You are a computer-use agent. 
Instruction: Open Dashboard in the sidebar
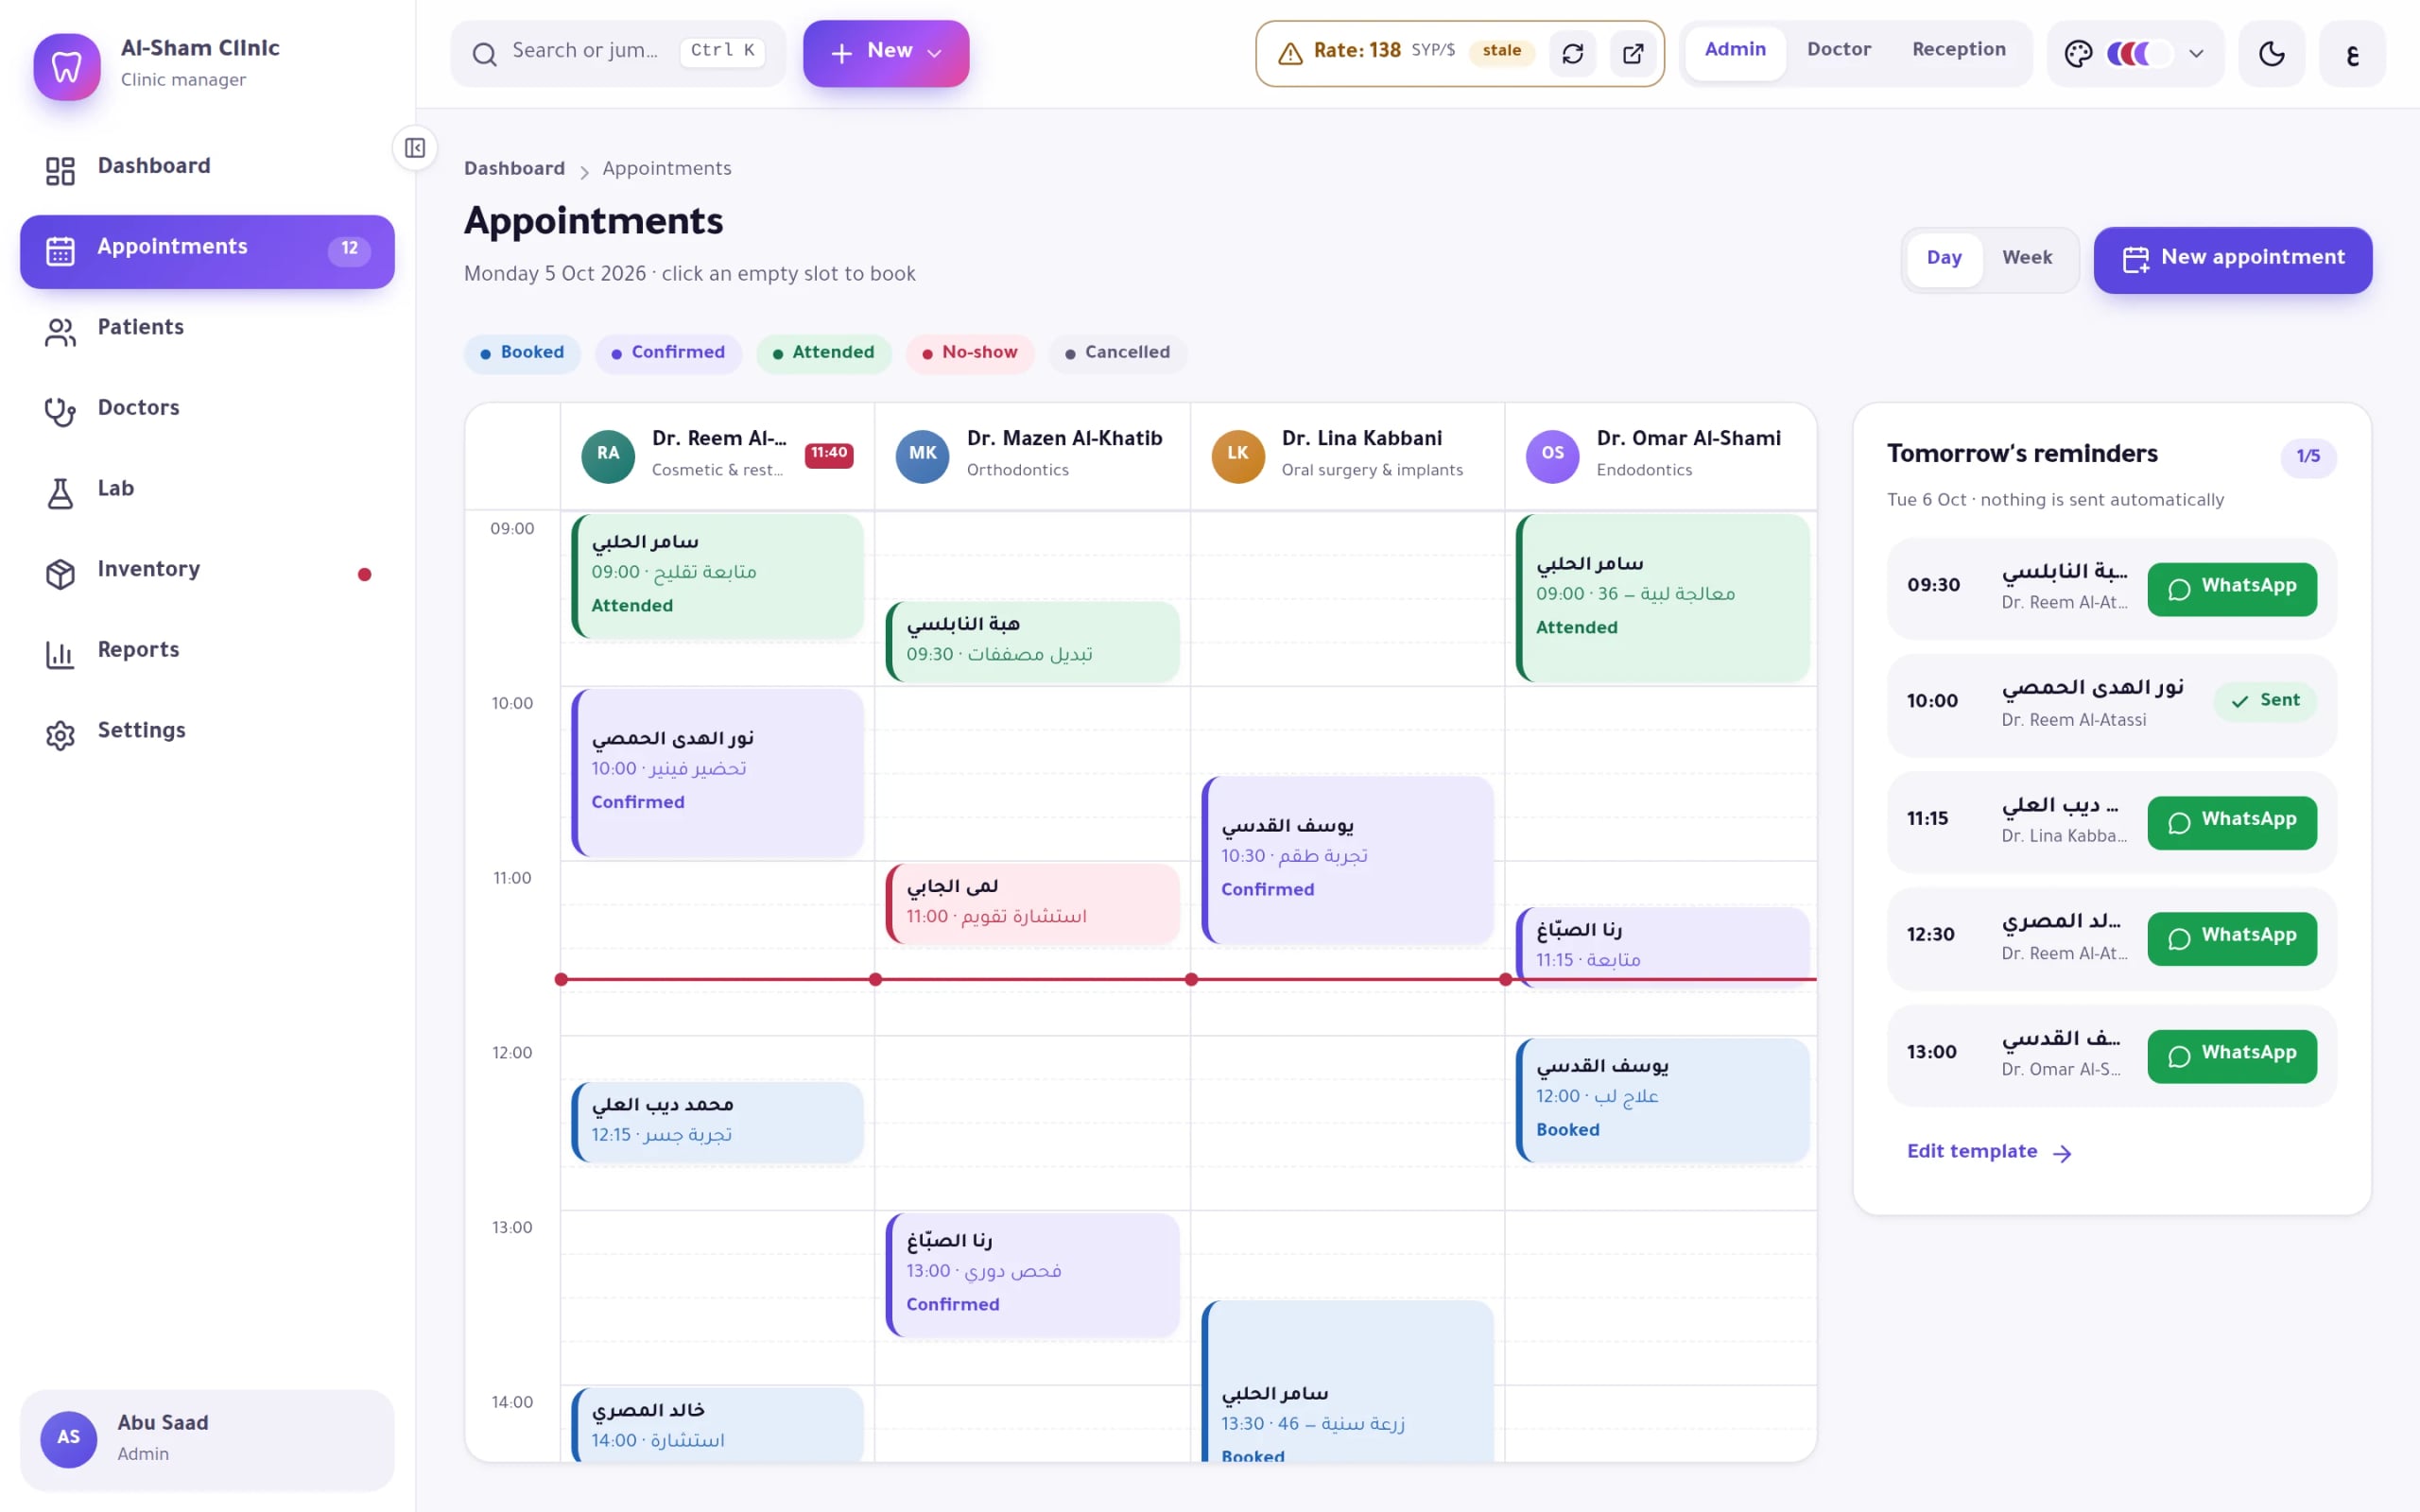pos(207,167)
